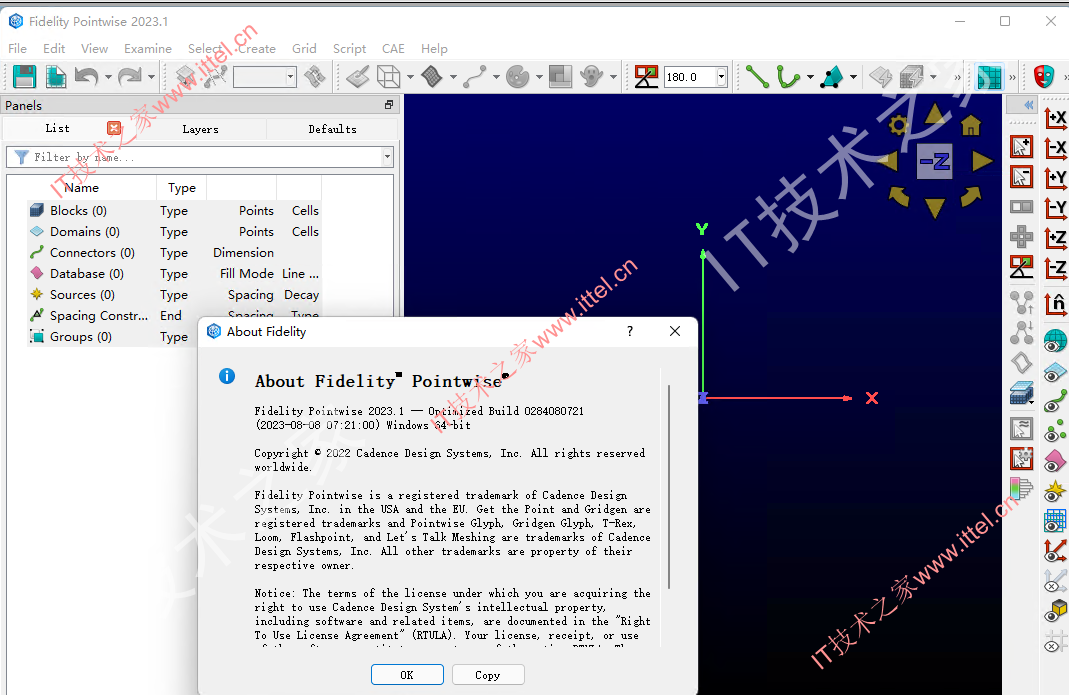The height and width of the screenshot is (695, 1069).
Task: Open the CAE menu
Action: [393, 48]
